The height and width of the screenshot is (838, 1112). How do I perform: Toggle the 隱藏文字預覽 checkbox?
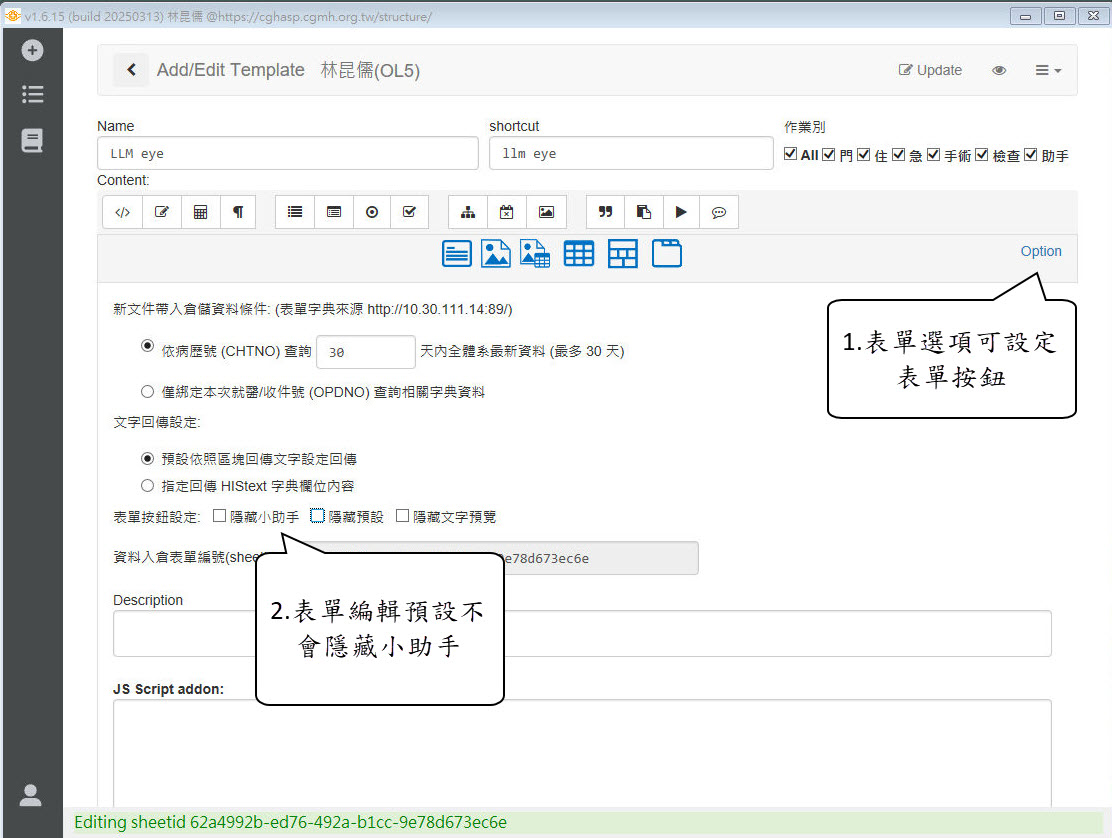(x=402, y=516)
